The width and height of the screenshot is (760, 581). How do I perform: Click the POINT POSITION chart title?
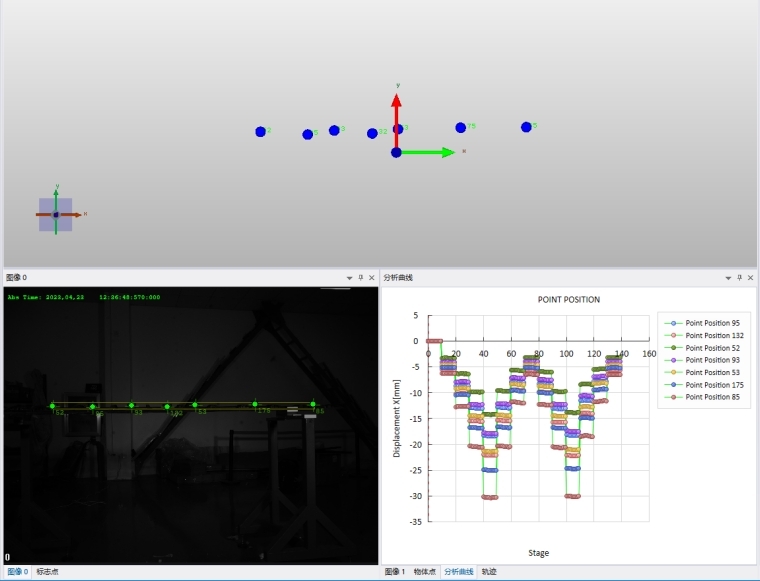point(568,299)
